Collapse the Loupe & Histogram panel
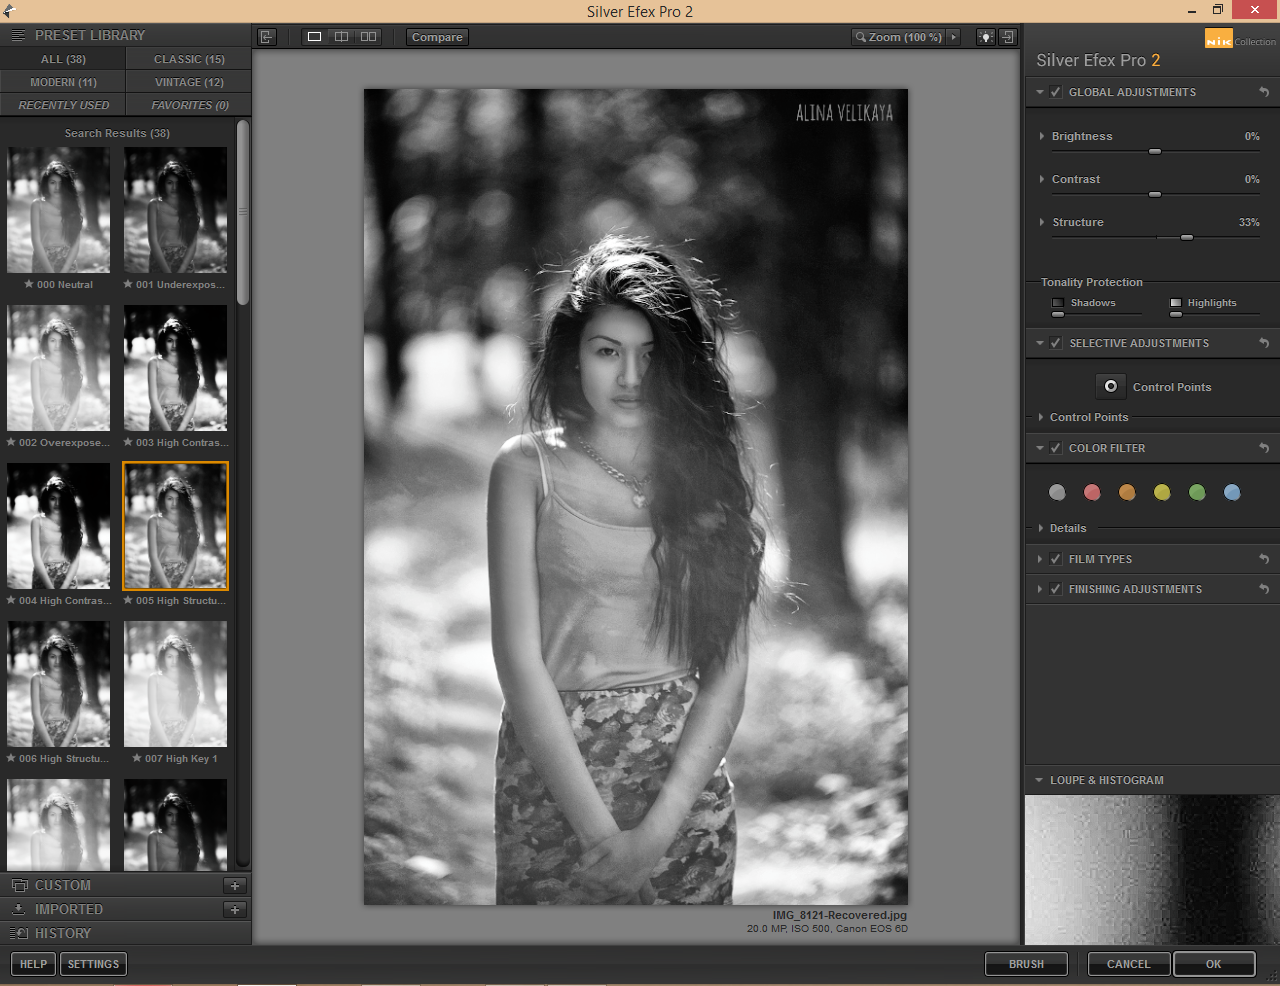 [1040, 780]
